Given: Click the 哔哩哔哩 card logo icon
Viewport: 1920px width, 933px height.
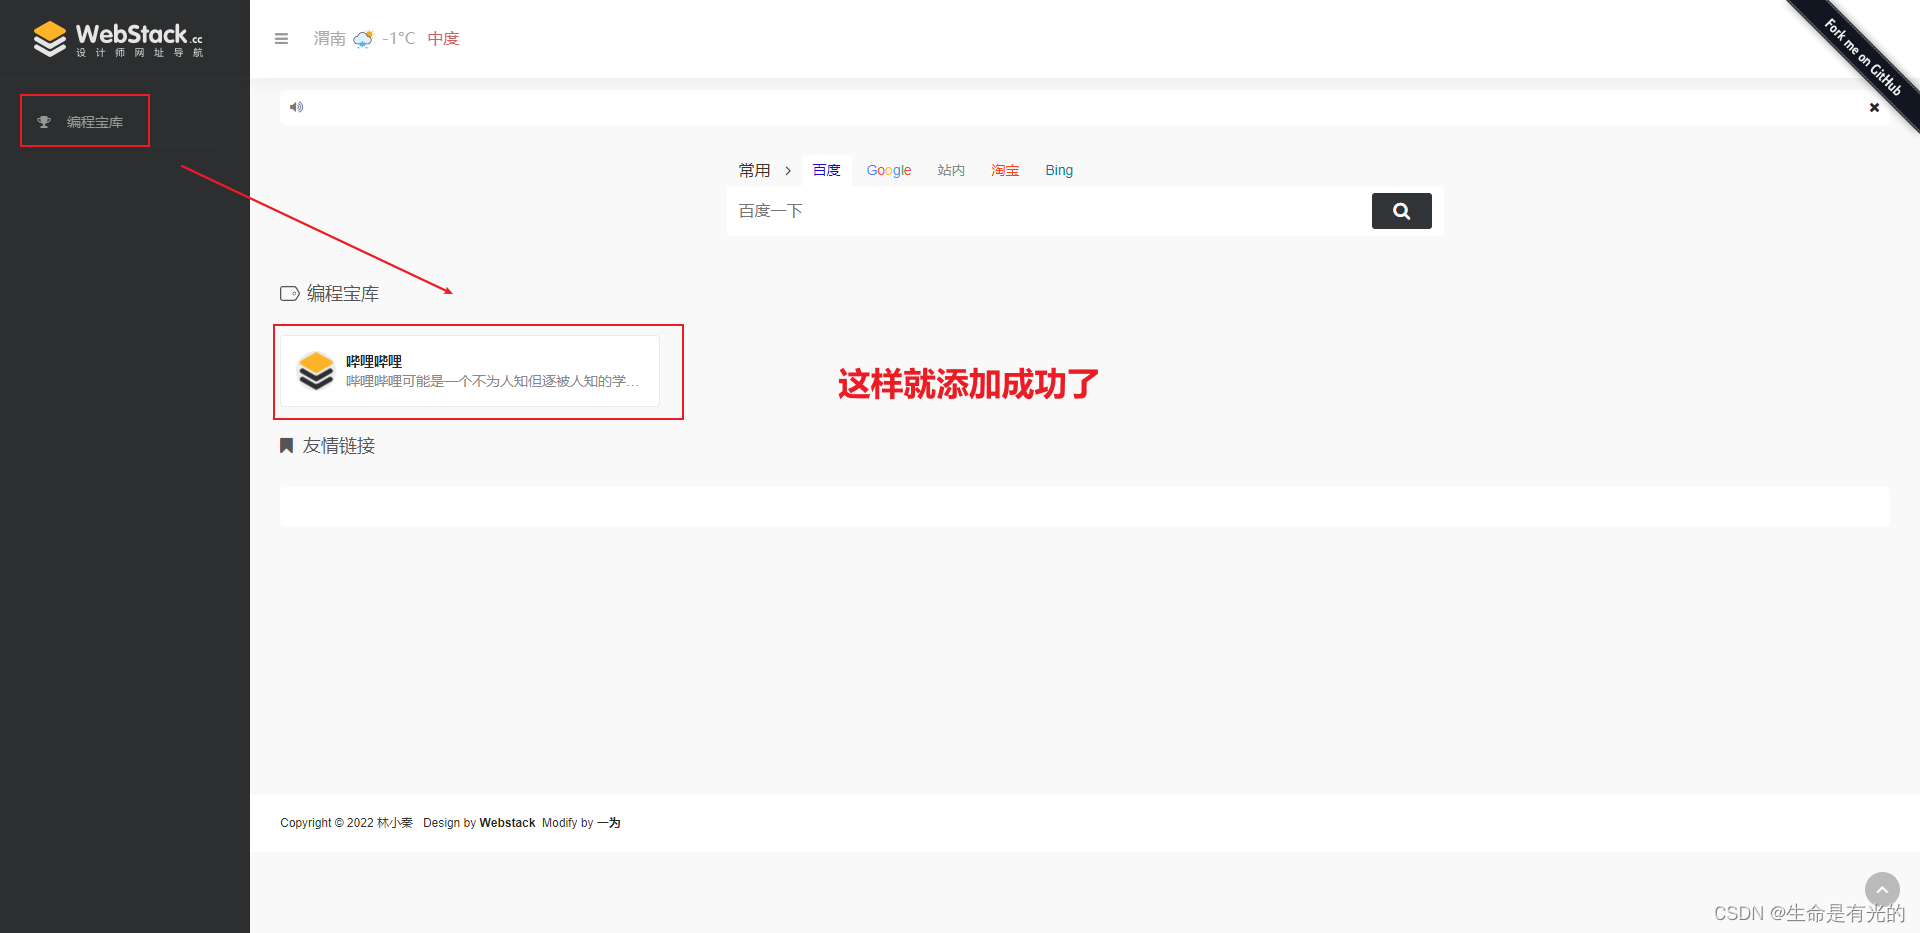Looking at the screenshot, I should (316, 371).
